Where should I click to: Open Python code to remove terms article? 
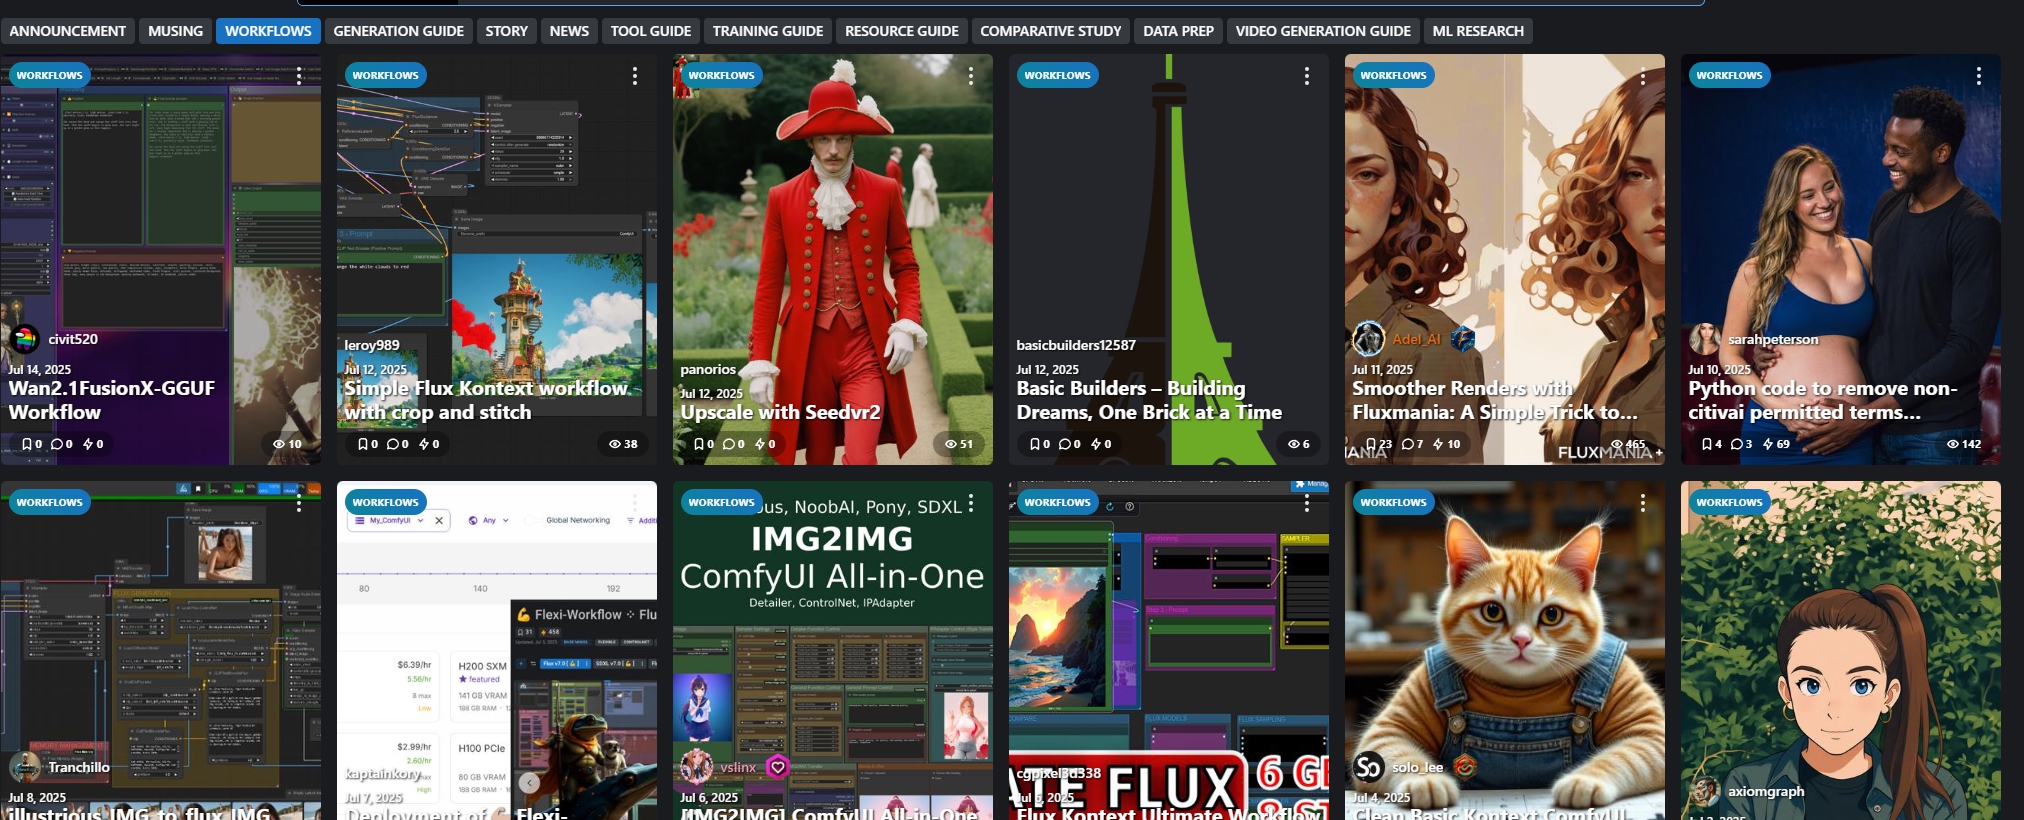coord(1822,400)
